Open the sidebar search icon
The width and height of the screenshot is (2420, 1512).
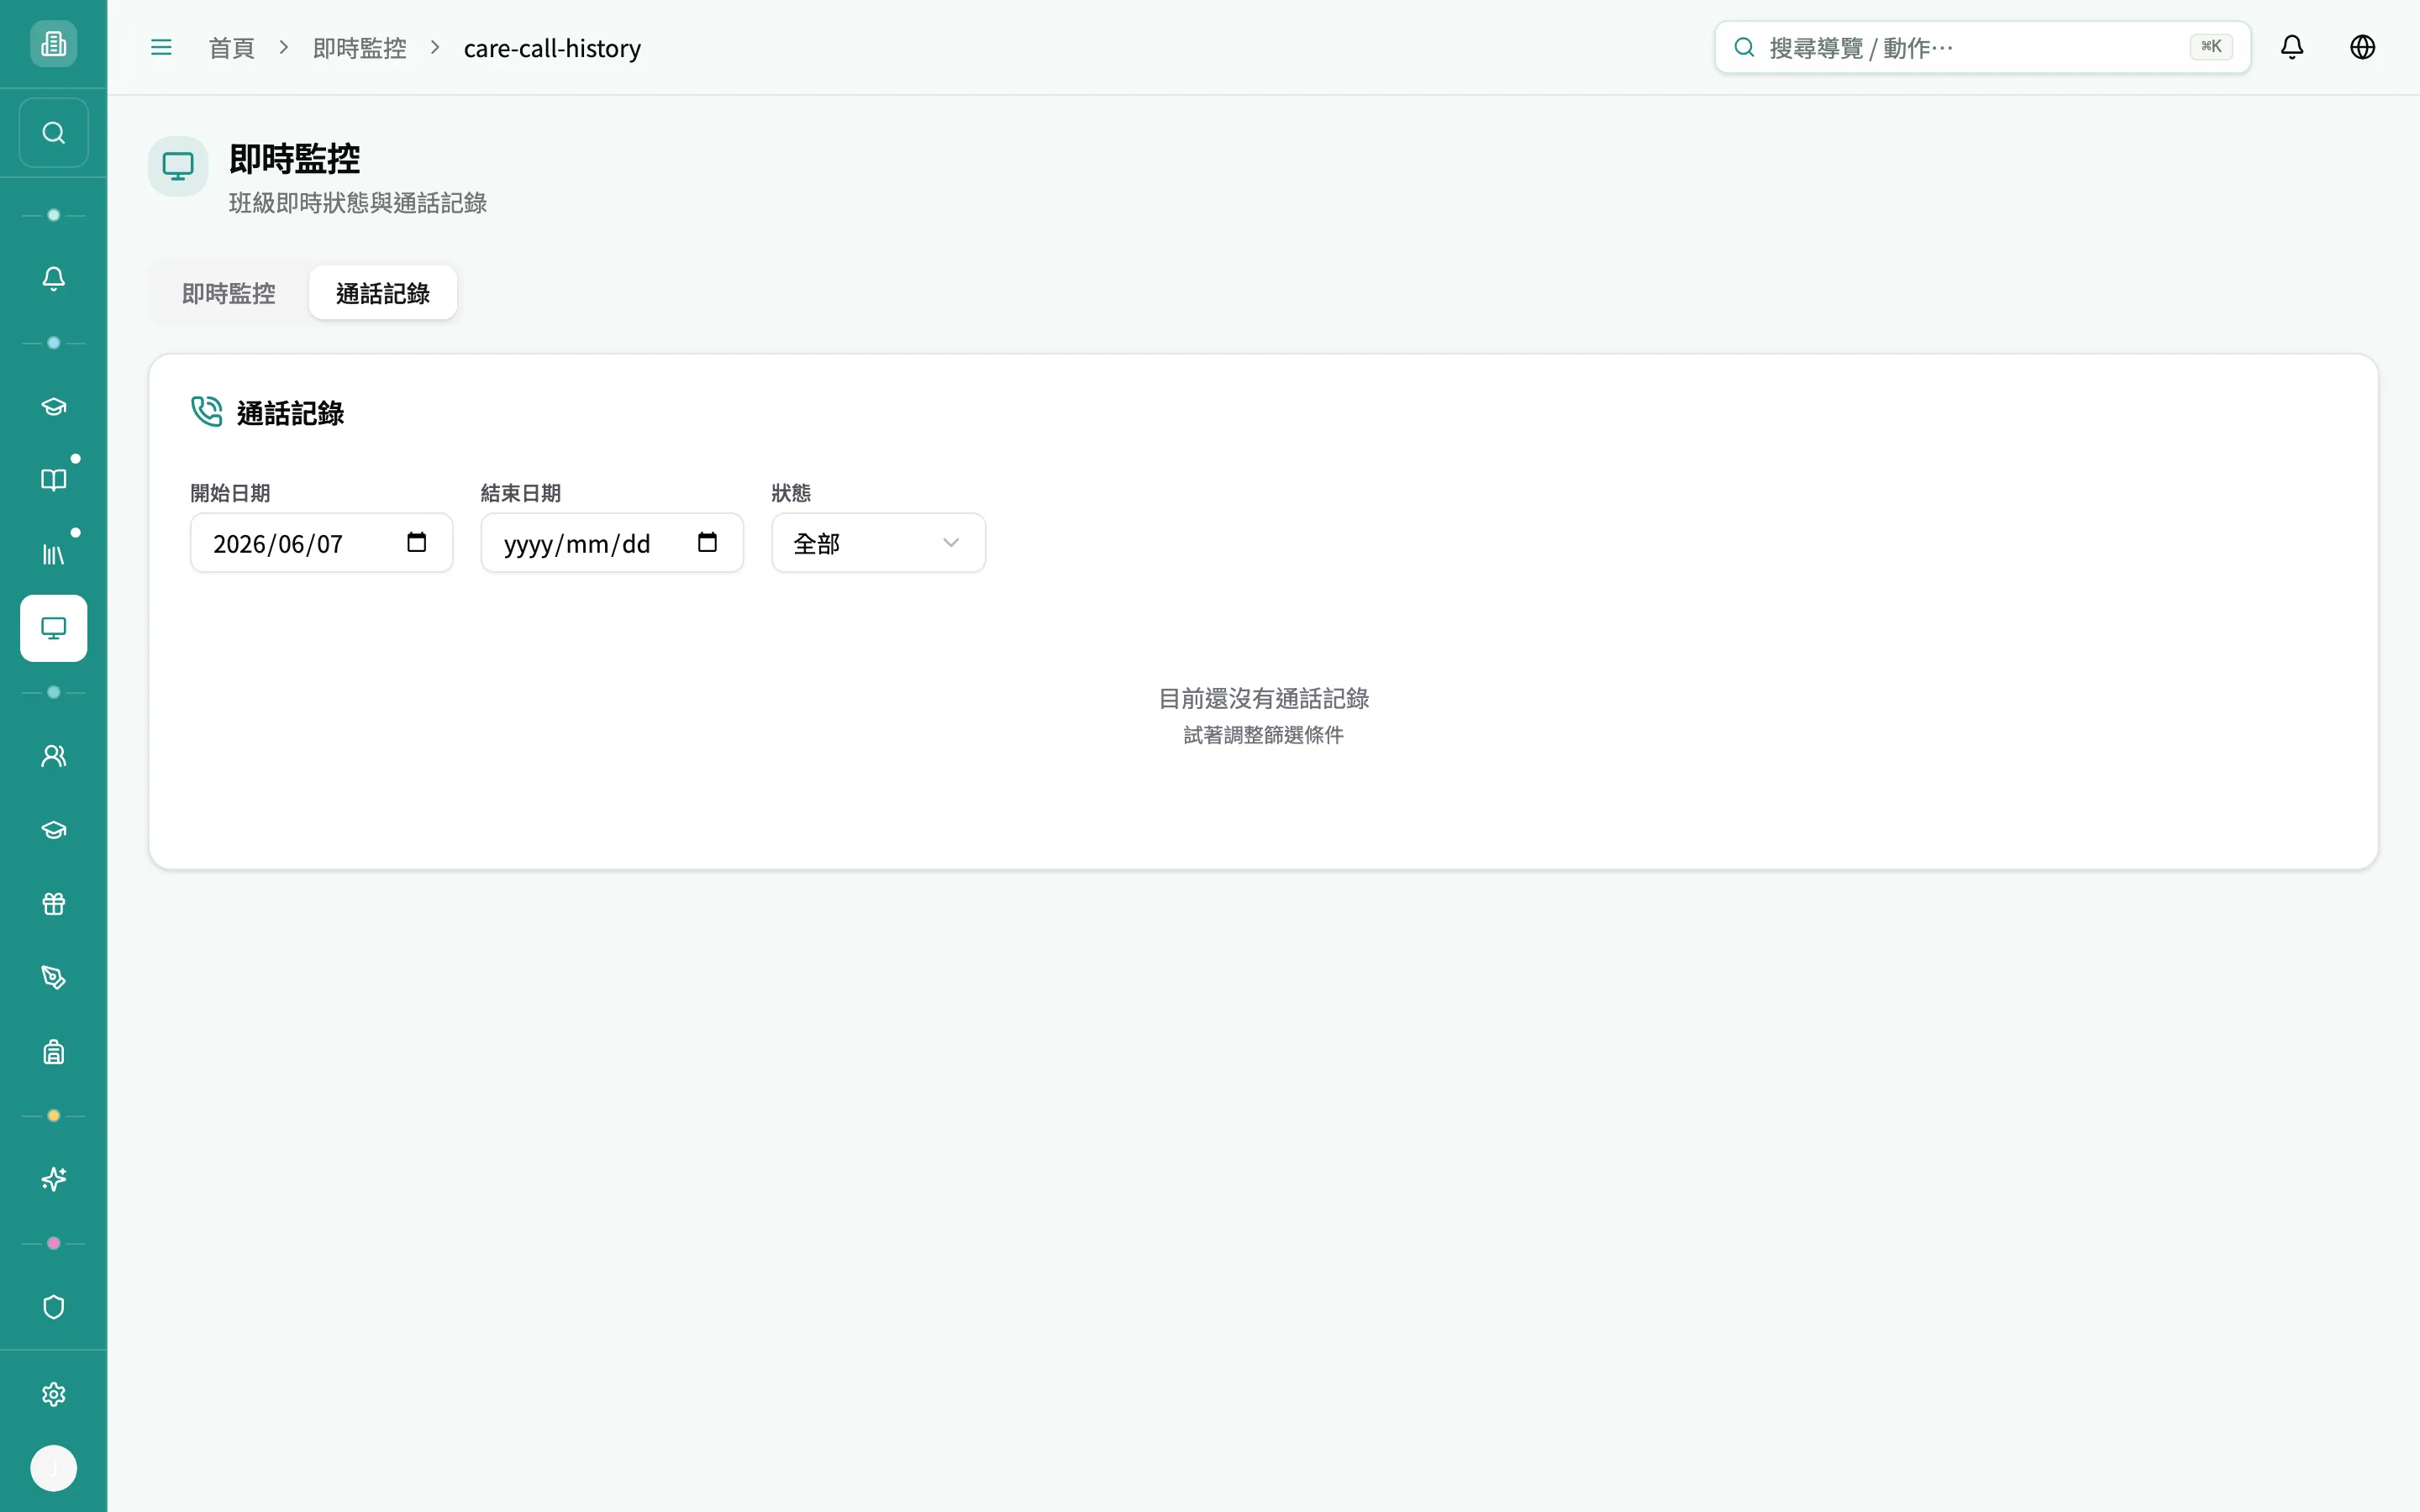(53, 133)
